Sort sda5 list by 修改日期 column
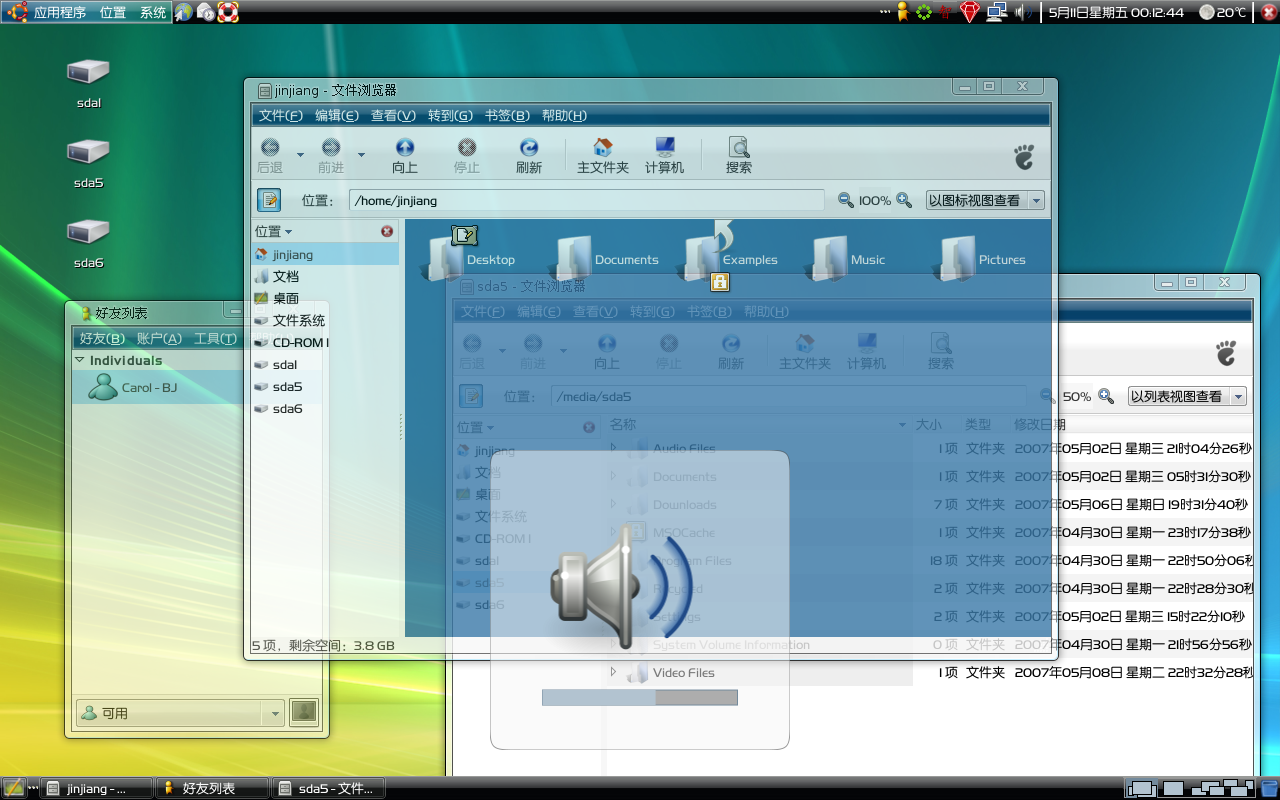 1040,424
